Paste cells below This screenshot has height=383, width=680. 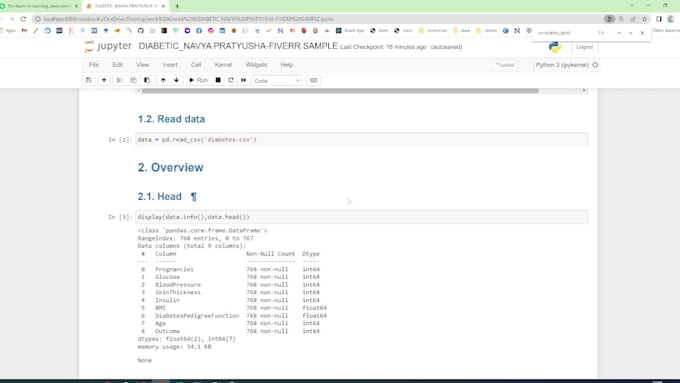[x=147, y=80]
